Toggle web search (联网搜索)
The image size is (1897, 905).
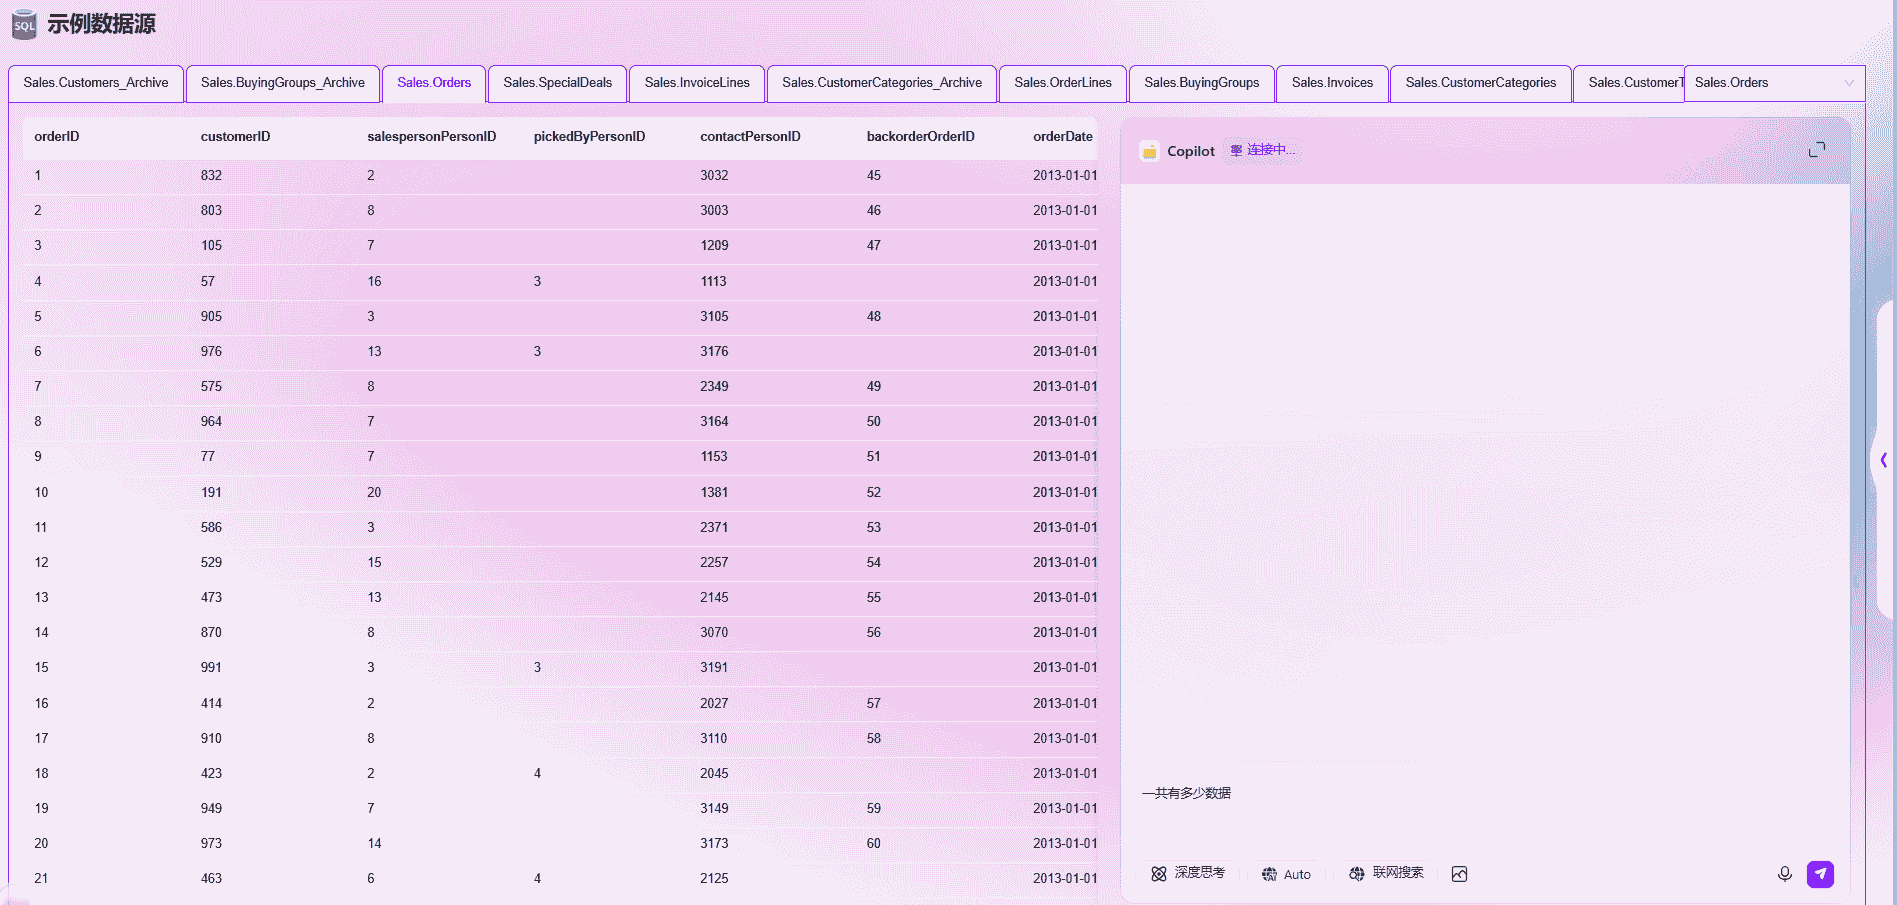pos(1386,873)
